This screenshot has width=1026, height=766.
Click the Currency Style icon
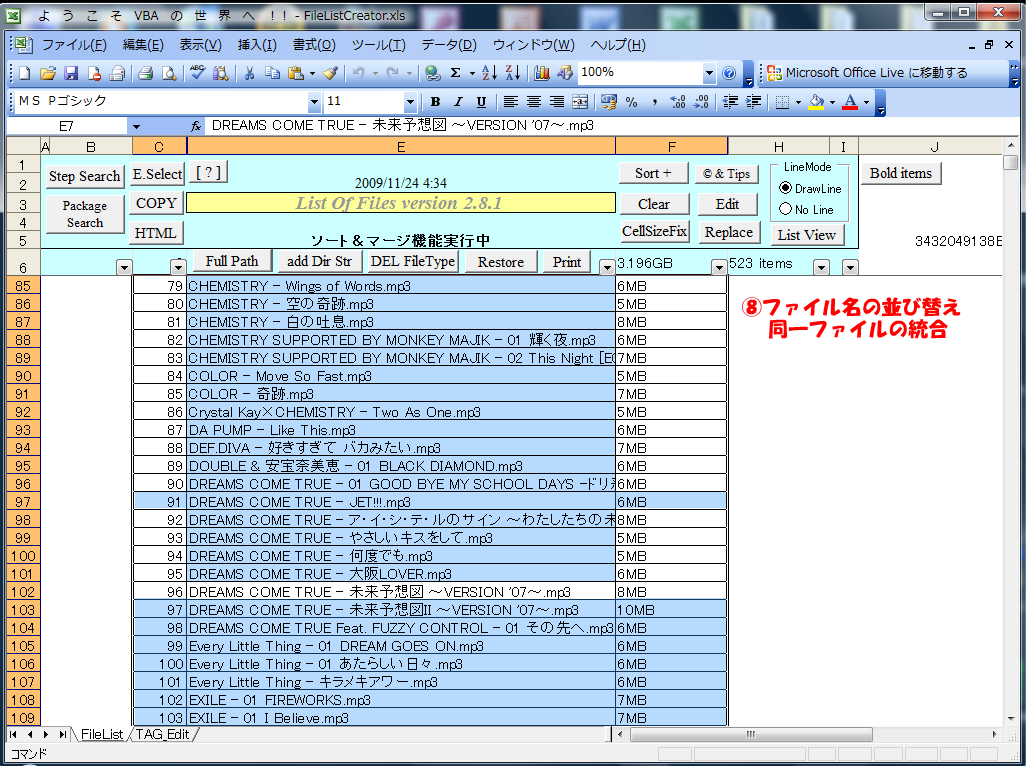(609, 102)
